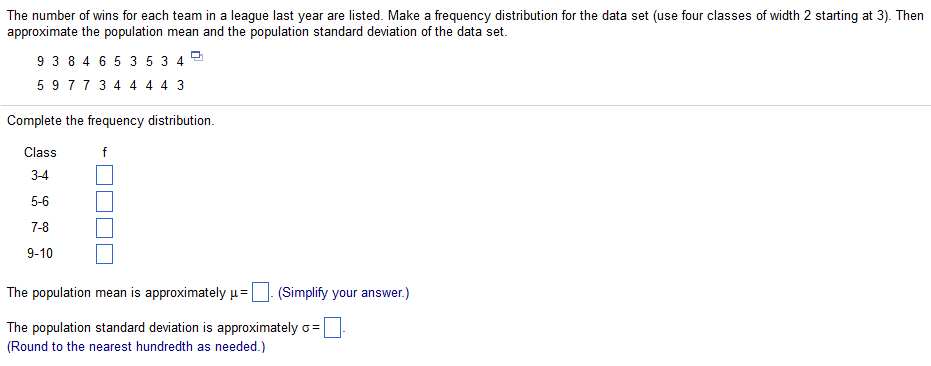Open the data set popup icon
931x366 pixels.
(x=197, y=57)
